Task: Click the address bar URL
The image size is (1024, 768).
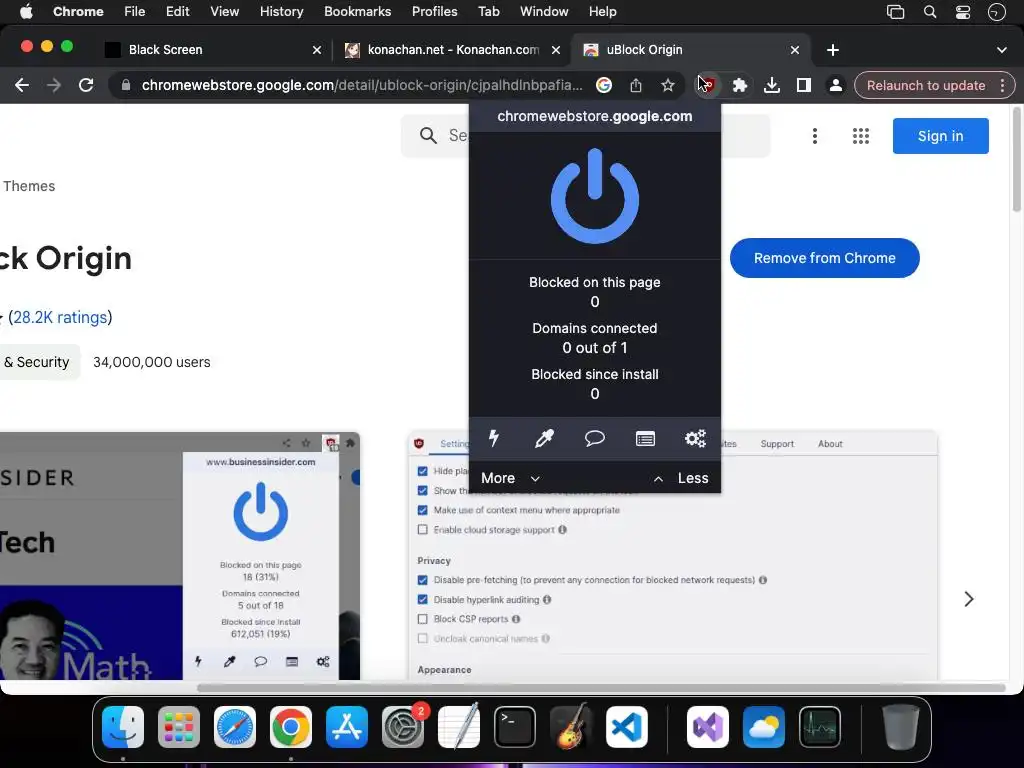Action: tap(362, 85)
